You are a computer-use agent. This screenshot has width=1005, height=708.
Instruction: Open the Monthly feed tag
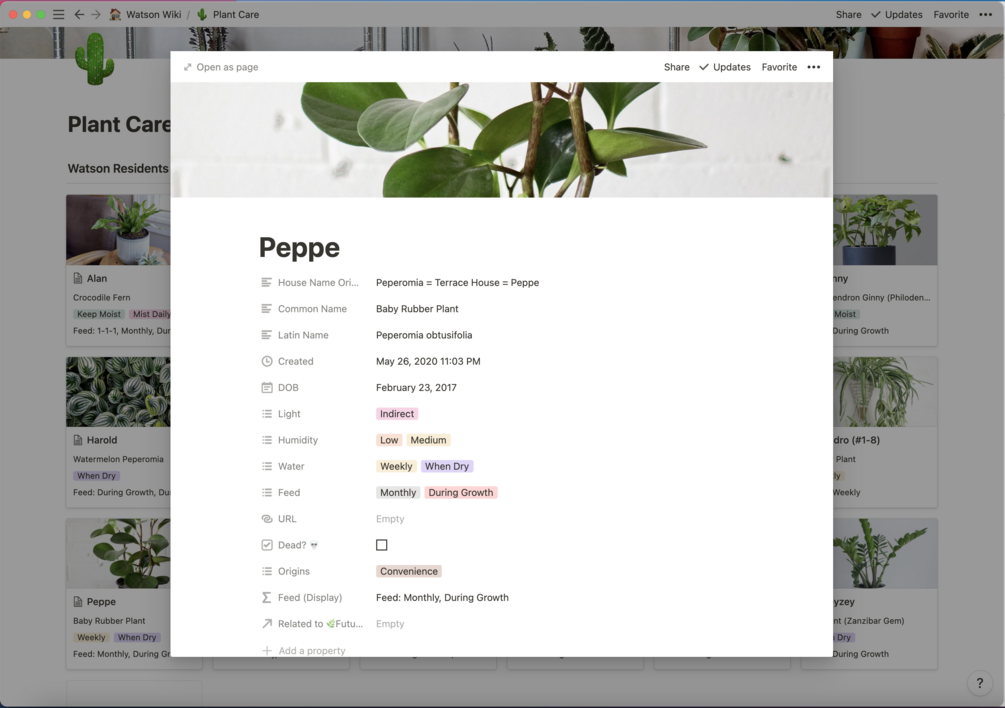[x=398, y=493]
